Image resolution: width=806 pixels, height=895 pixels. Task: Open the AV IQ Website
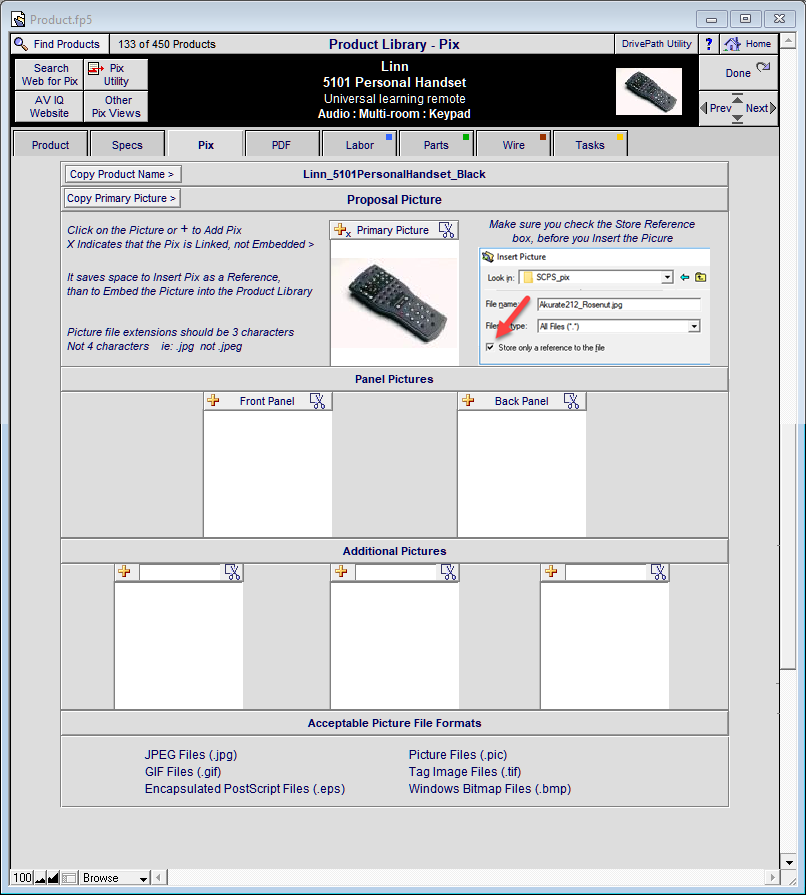[50, 106]
